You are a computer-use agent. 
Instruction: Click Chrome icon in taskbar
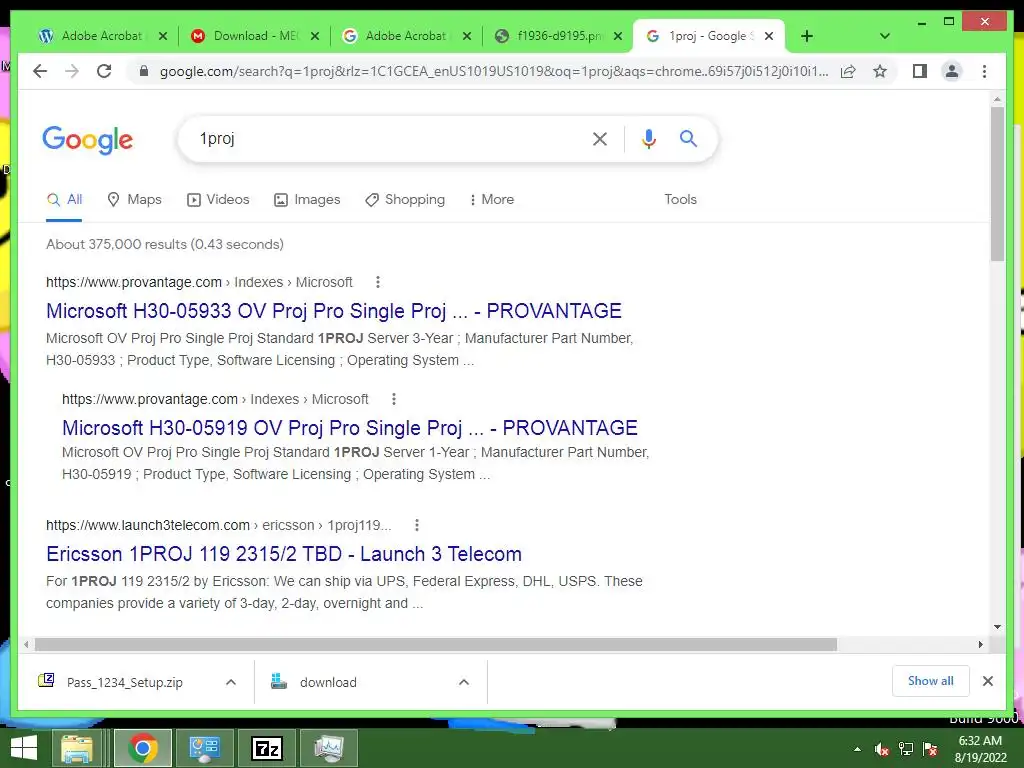[143, 748]
